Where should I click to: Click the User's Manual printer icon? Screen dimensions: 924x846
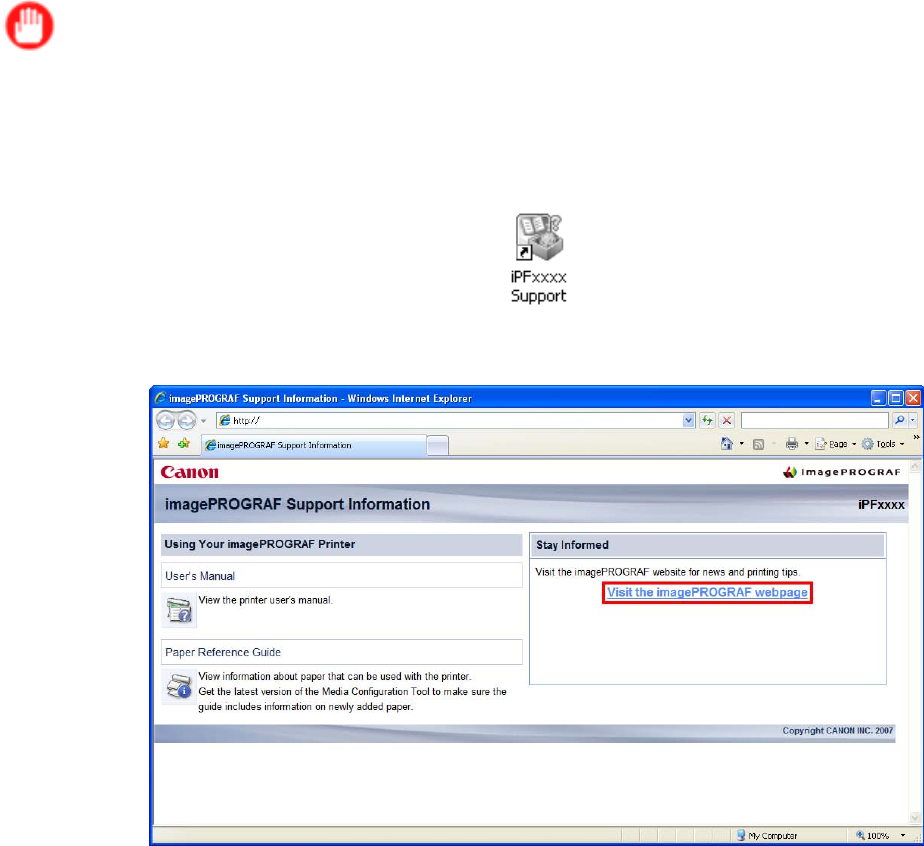[179, 610]
